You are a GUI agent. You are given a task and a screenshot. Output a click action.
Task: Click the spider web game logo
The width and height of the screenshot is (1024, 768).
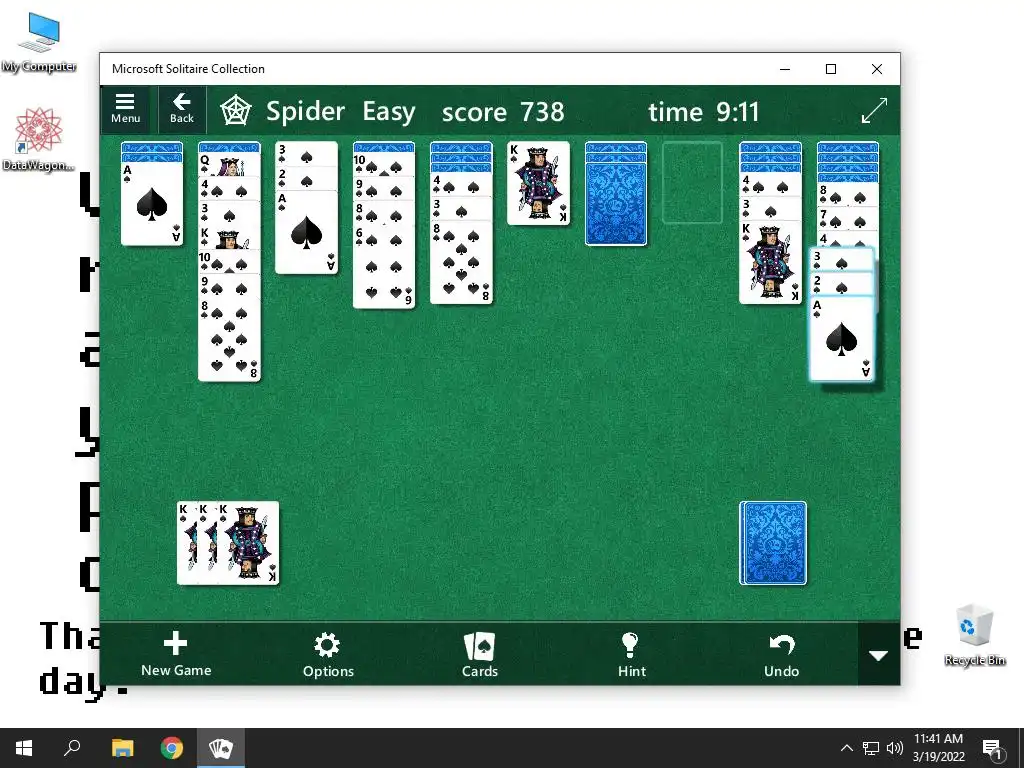[236, 111]
